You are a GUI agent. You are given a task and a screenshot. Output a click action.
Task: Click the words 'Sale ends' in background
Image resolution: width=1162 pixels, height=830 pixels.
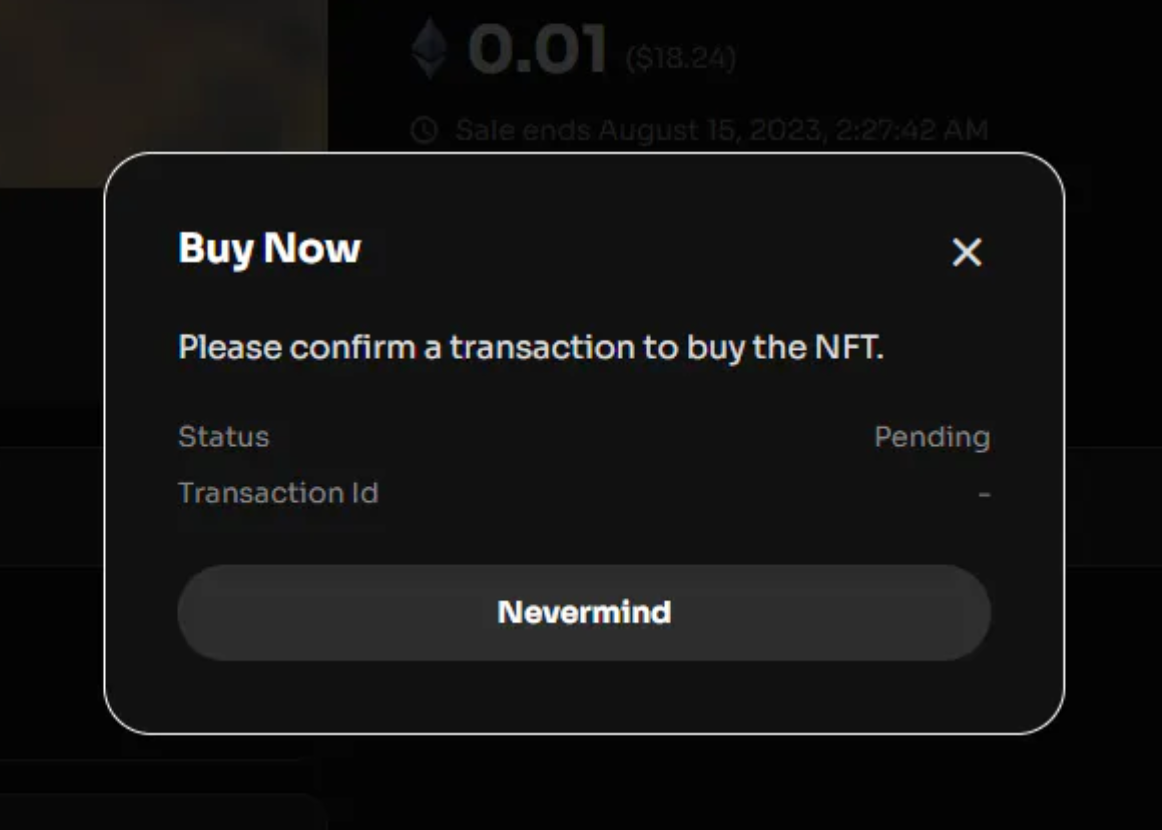[523, 130]
